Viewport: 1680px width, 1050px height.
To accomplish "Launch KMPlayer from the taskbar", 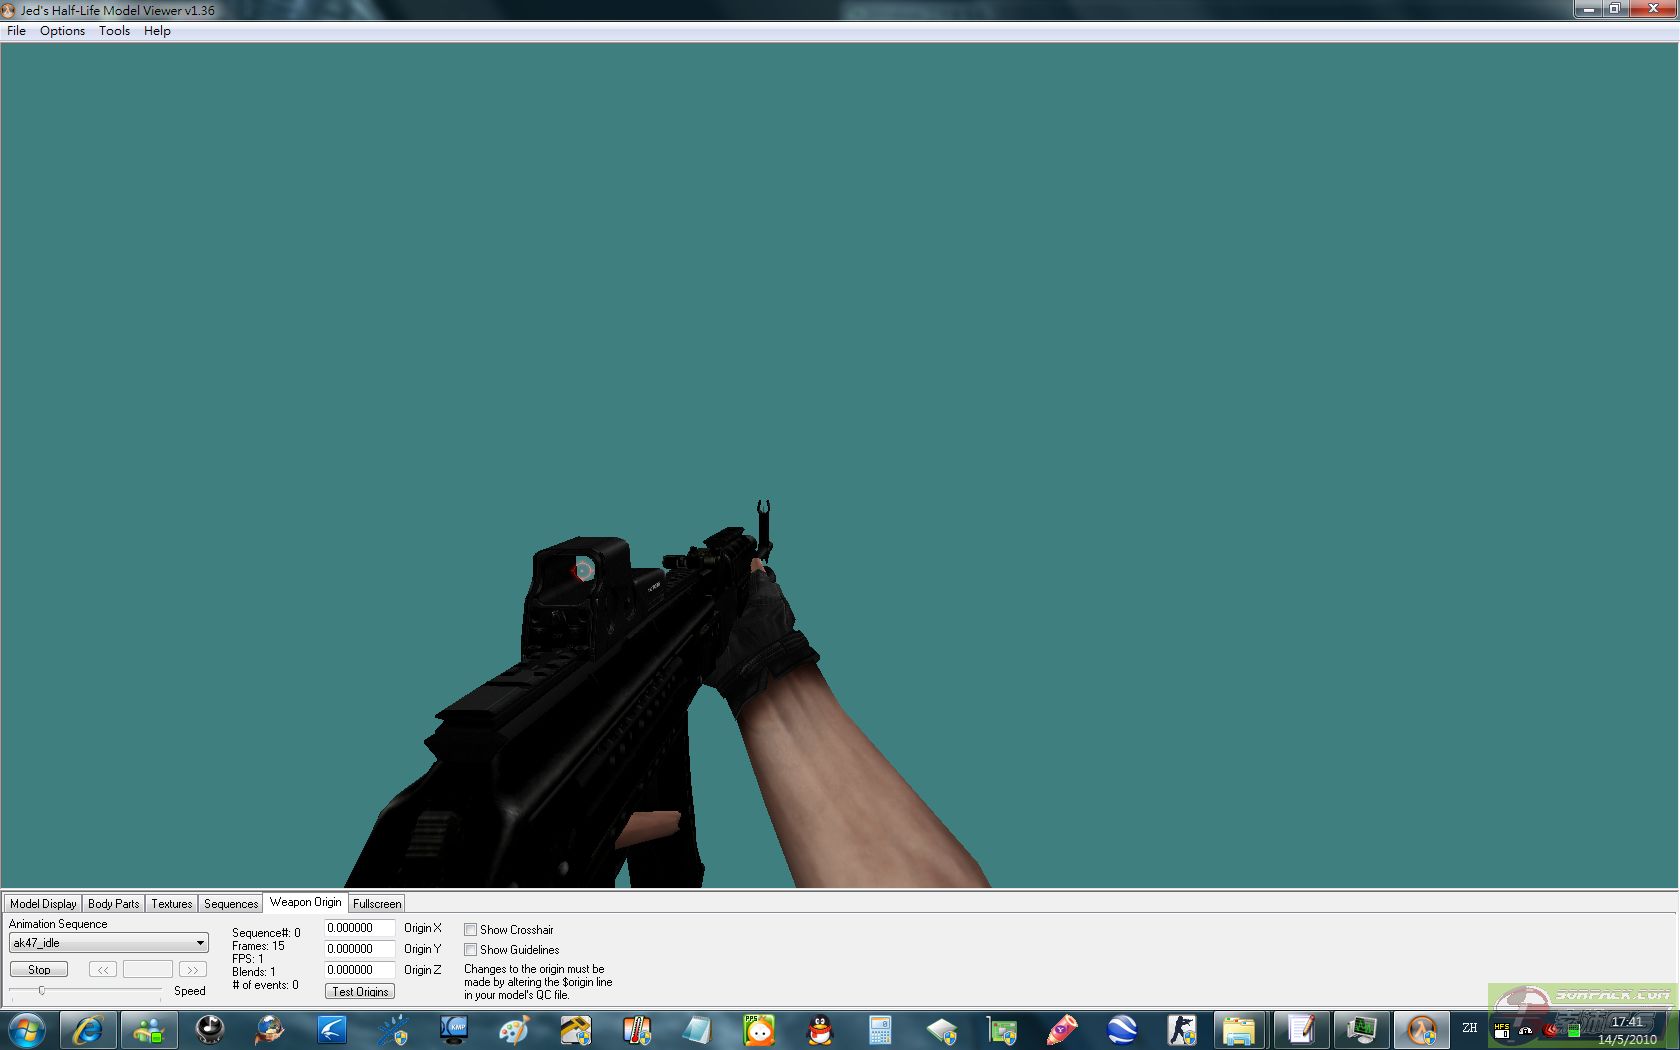I will 454,1029.
